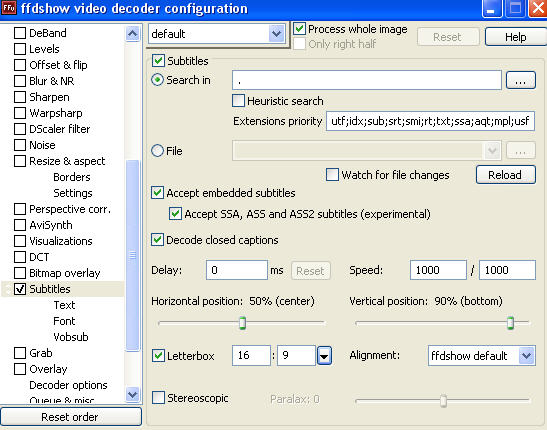Click the ffdshow app icon in title bar
The width and height of the screenshot is (547, 430).
(x=9, y=8)
